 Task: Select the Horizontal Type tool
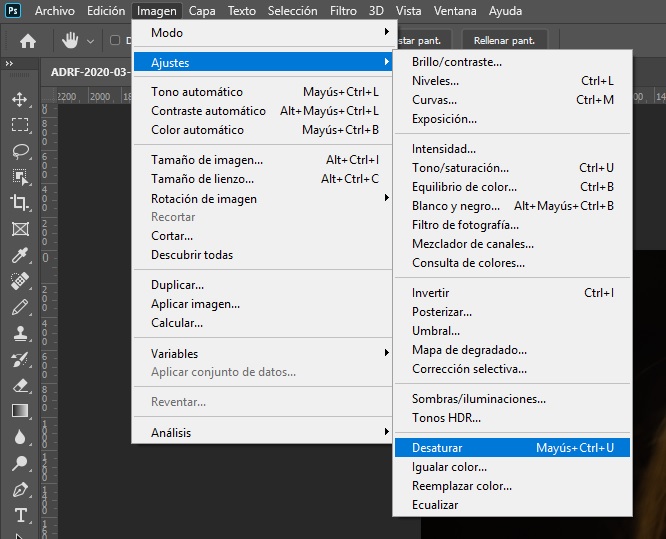pos(20,515)
